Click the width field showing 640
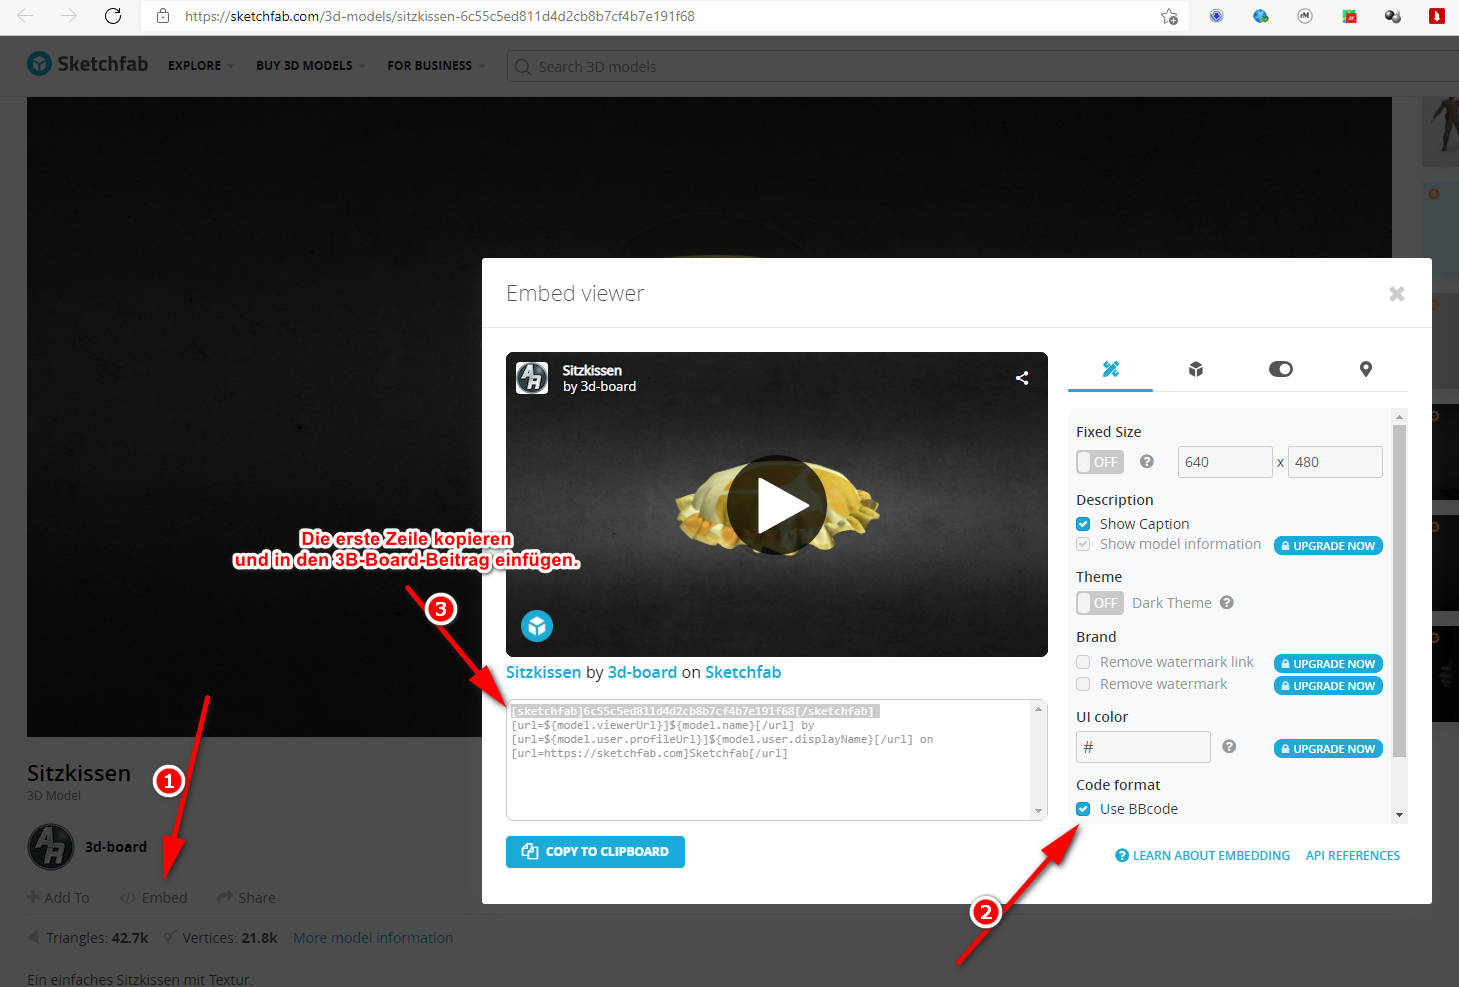This screenshot has height=987, width=1459. point(1225,462)
